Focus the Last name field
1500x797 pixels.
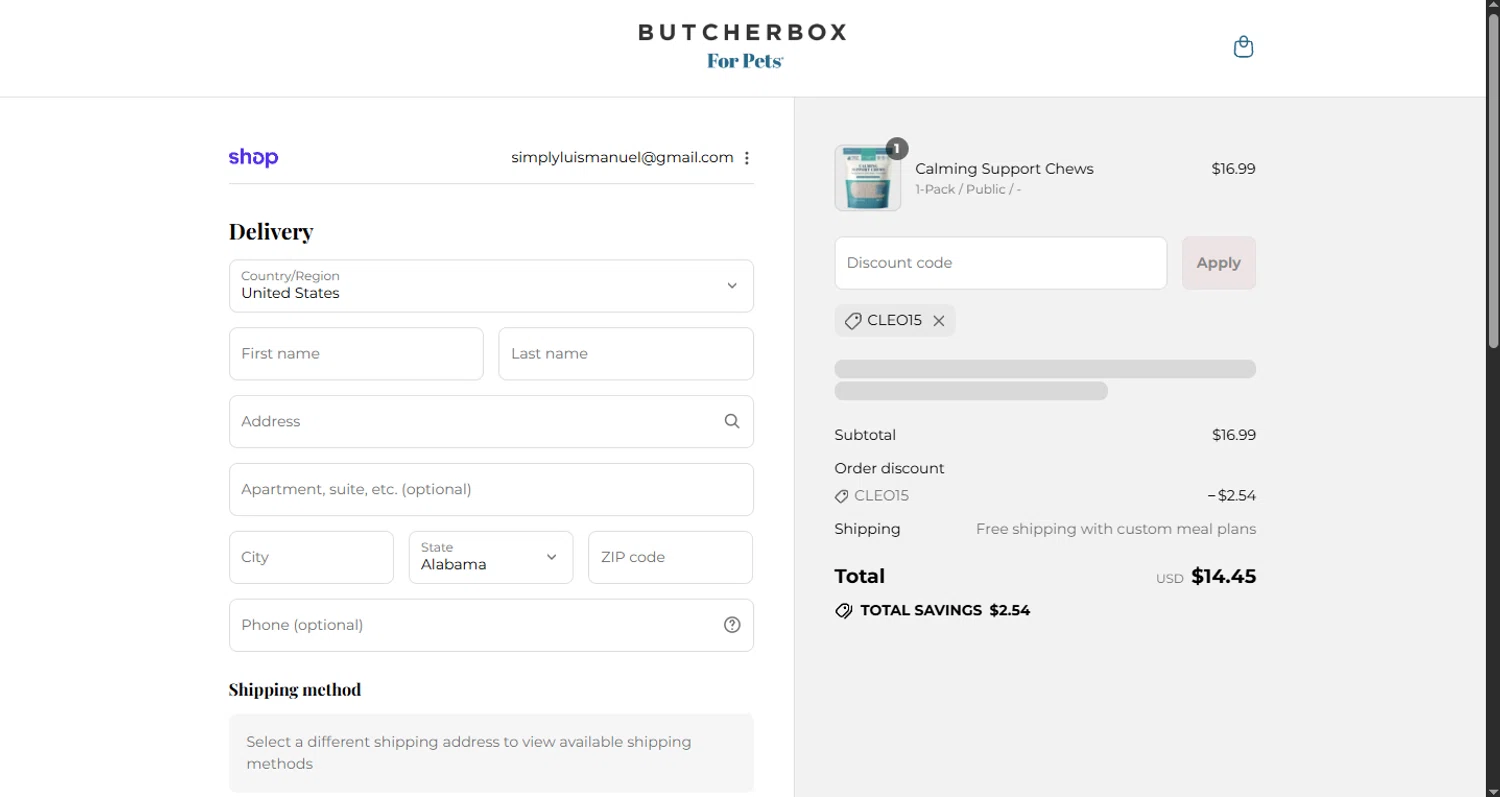pyautogui.click(x=626, y=354)
